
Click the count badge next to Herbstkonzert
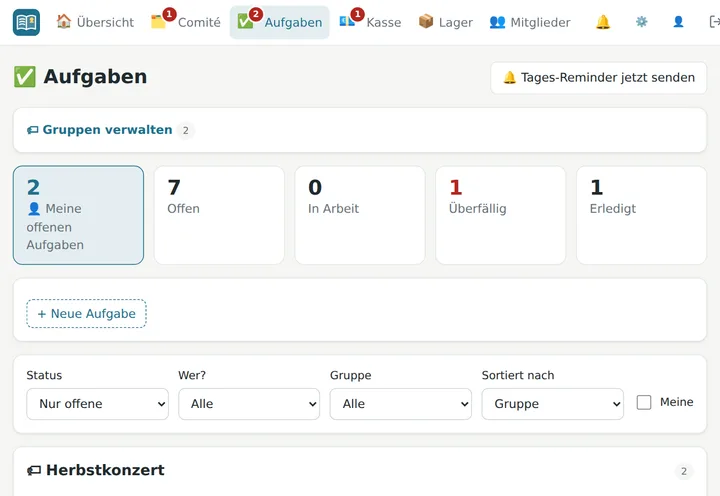(x=684, y=471)
